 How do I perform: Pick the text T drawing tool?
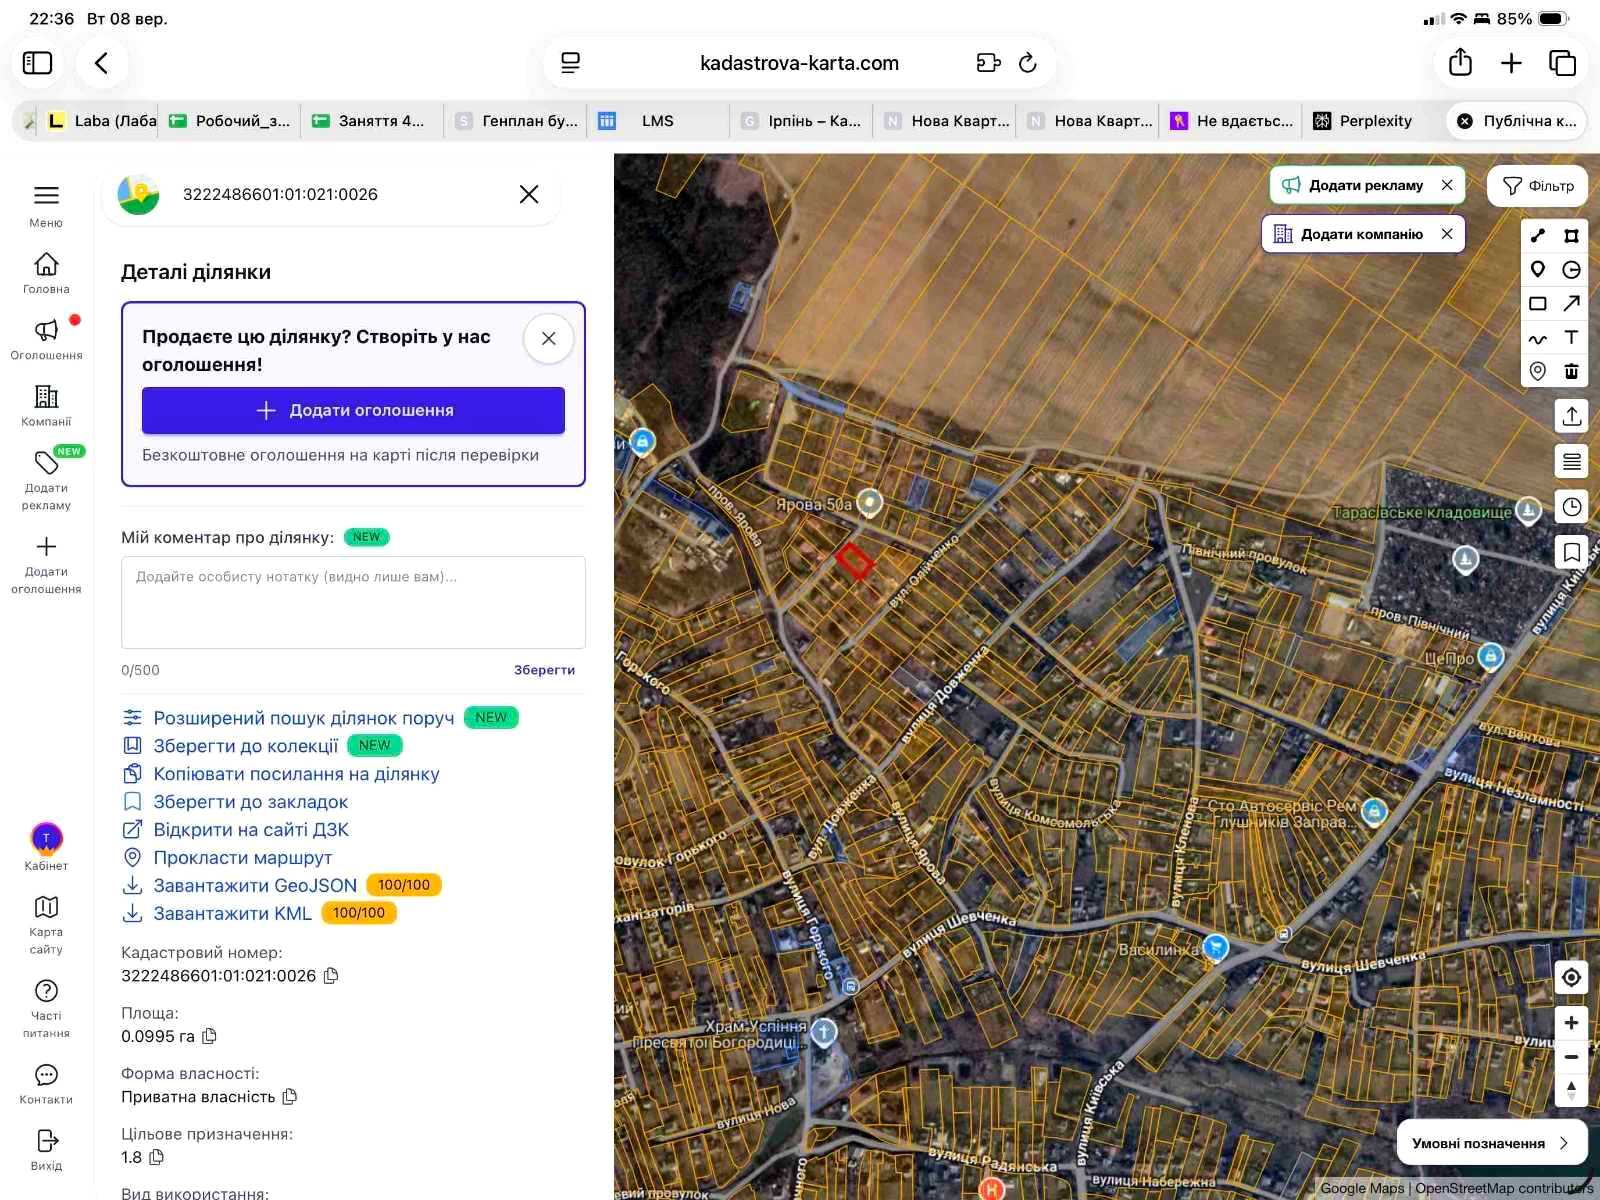click(1571, 337)
